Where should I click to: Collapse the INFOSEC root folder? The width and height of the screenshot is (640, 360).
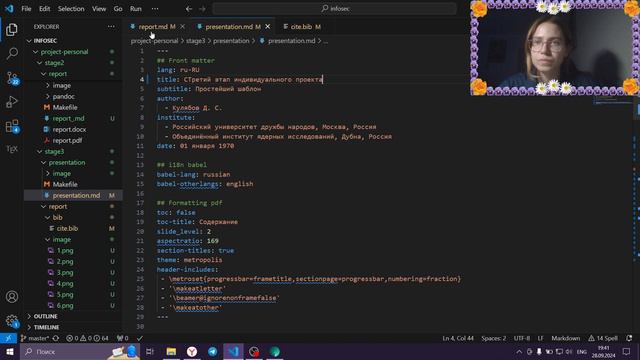(45, 41)
